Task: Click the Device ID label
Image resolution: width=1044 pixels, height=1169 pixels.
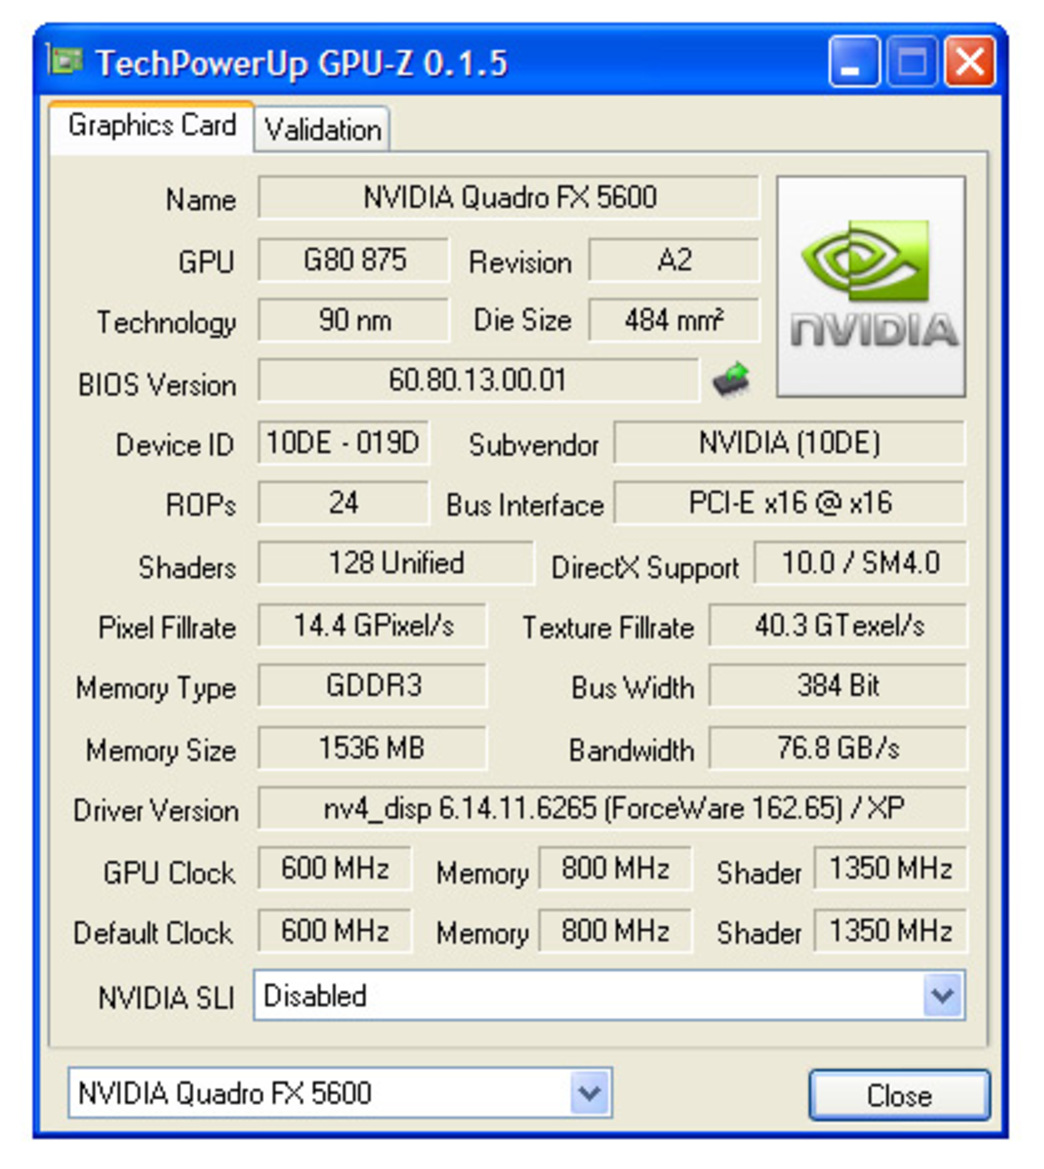Action: (x=174, y=446)
